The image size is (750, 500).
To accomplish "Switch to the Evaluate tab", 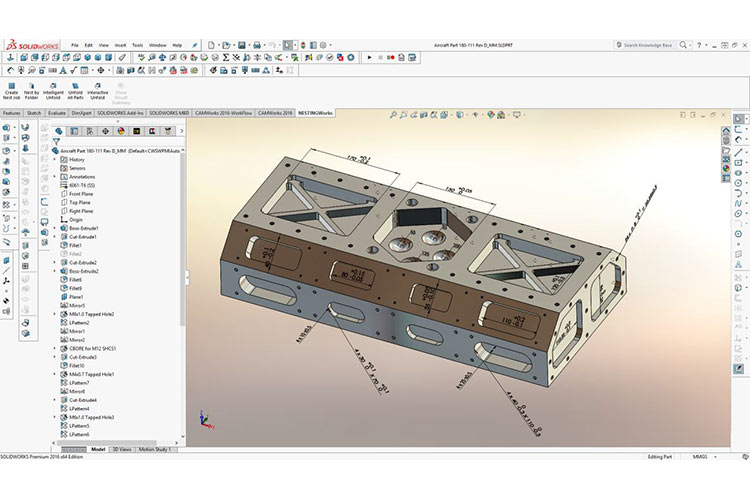I will (x=56, y=113).
